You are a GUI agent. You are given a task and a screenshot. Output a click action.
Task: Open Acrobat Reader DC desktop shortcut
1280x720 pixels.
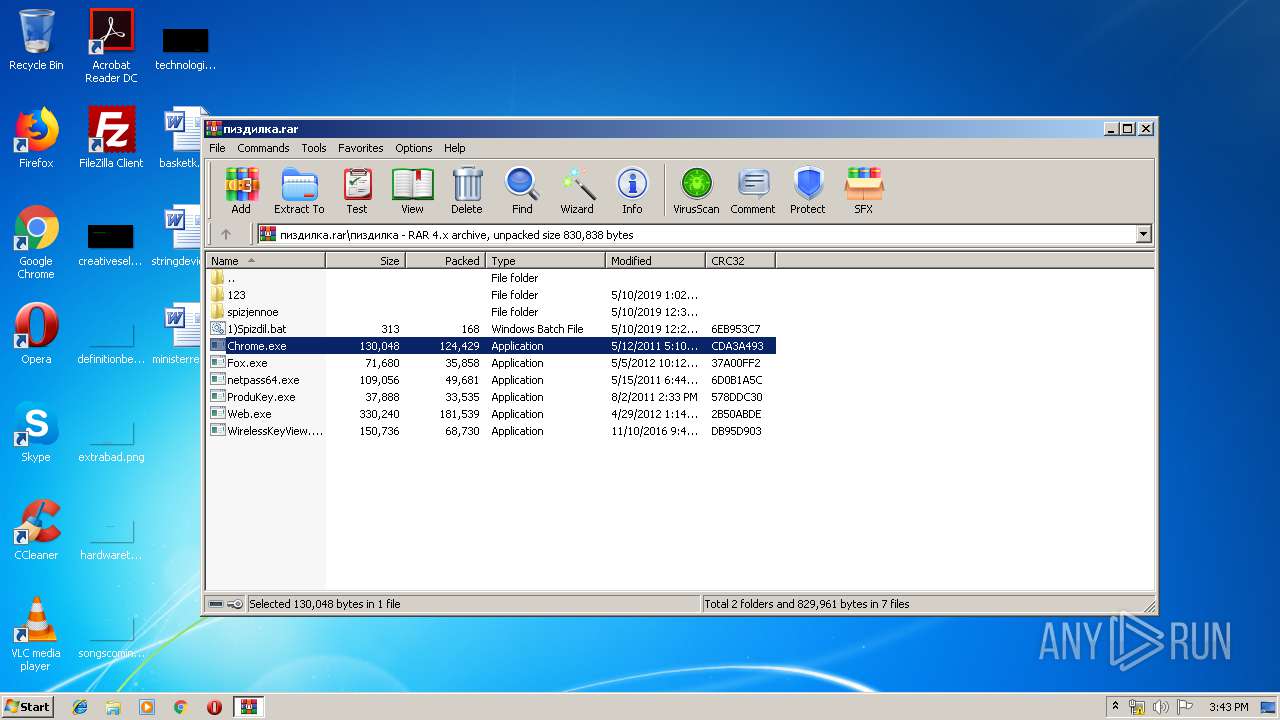[111, 46]
